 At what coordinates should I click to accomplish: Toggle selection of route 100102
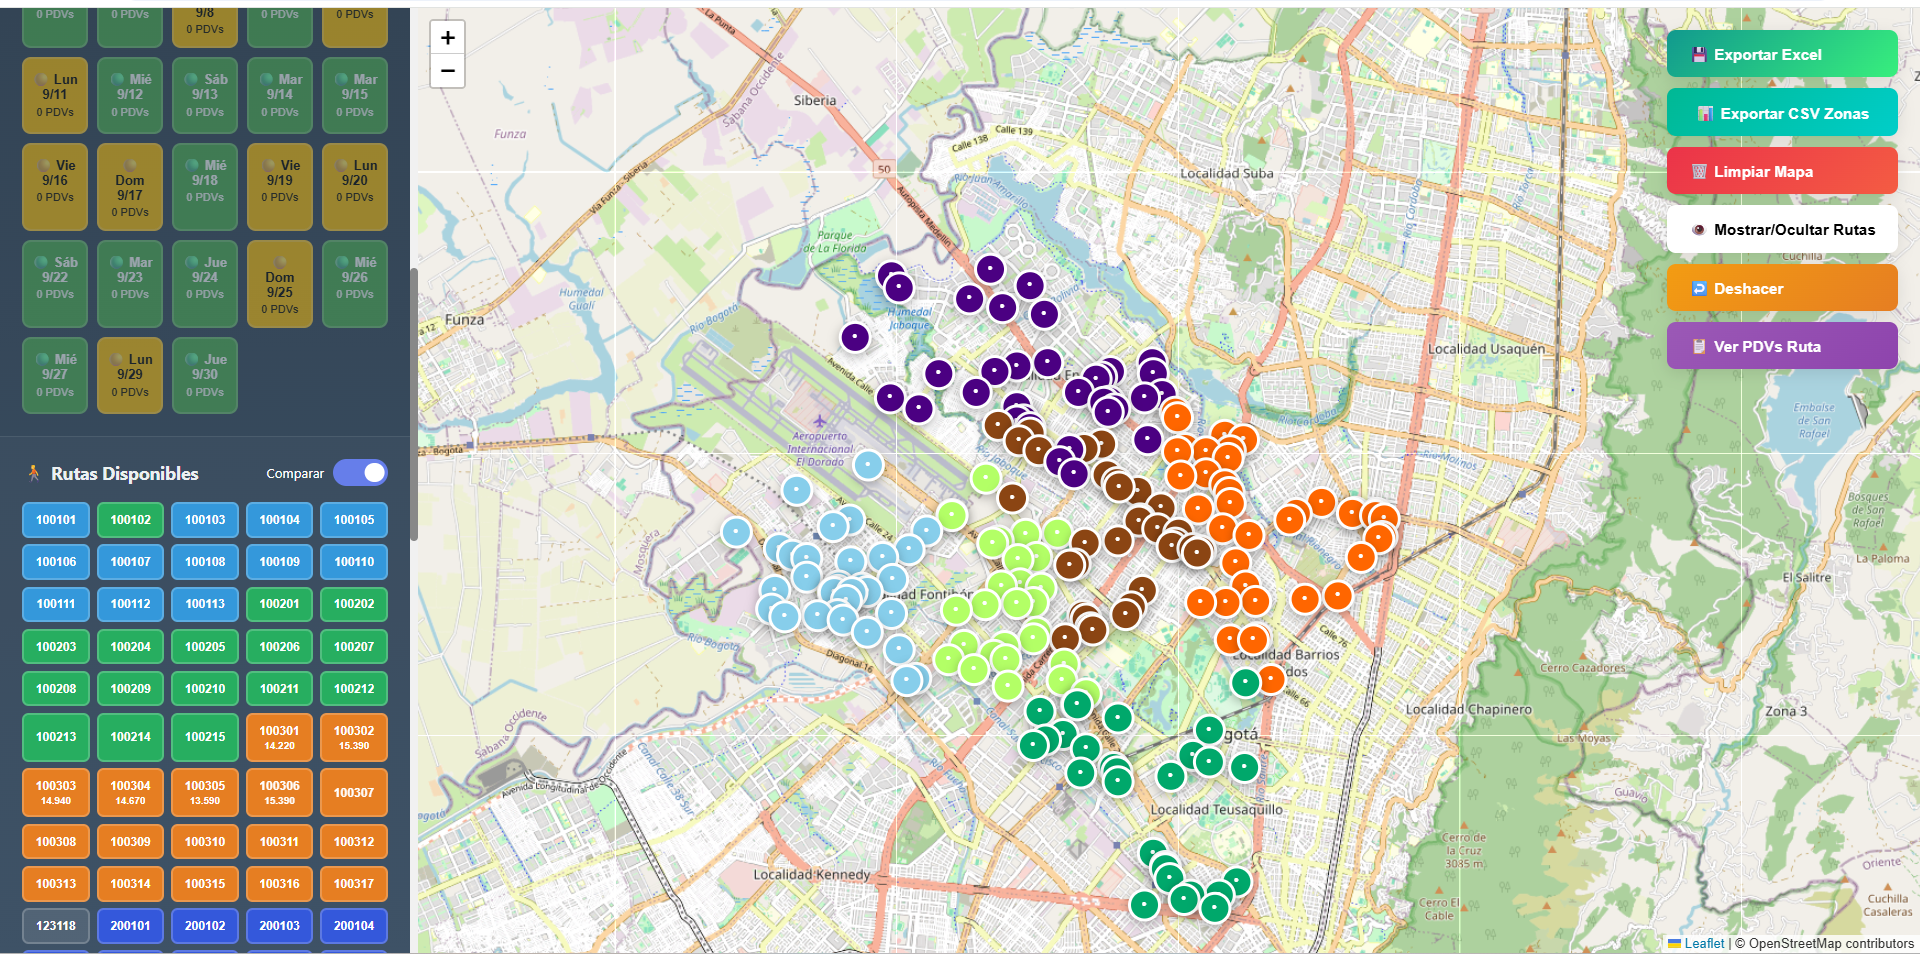pyautogui.click(x=130, y=519)
